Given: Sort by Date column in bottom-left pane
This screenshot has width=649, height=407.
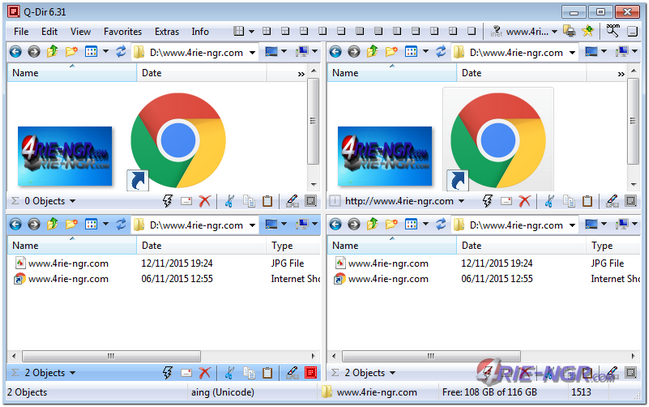Looking at the screenshot, I should point(201,246).
